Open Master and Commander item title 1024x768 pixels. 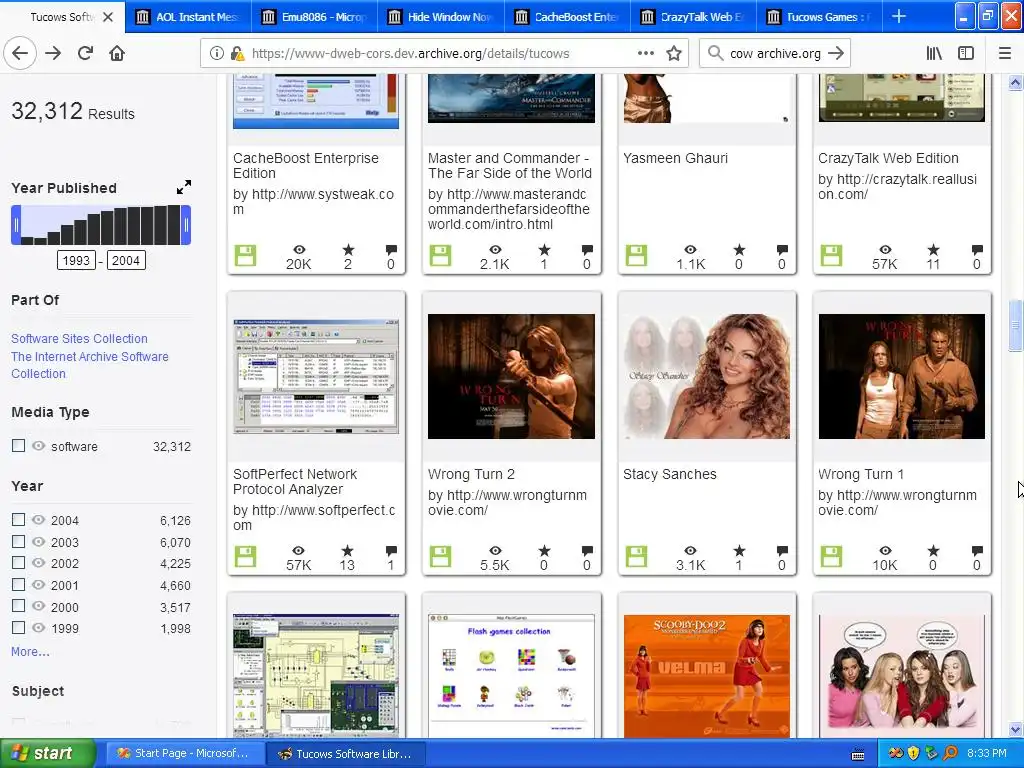point(509,165)
